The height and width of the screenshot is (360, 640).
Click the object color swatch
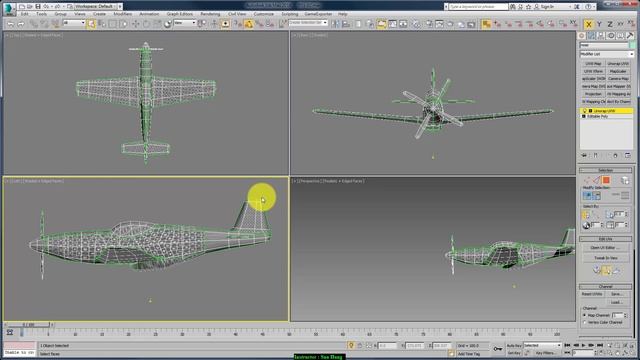point(632,45)
